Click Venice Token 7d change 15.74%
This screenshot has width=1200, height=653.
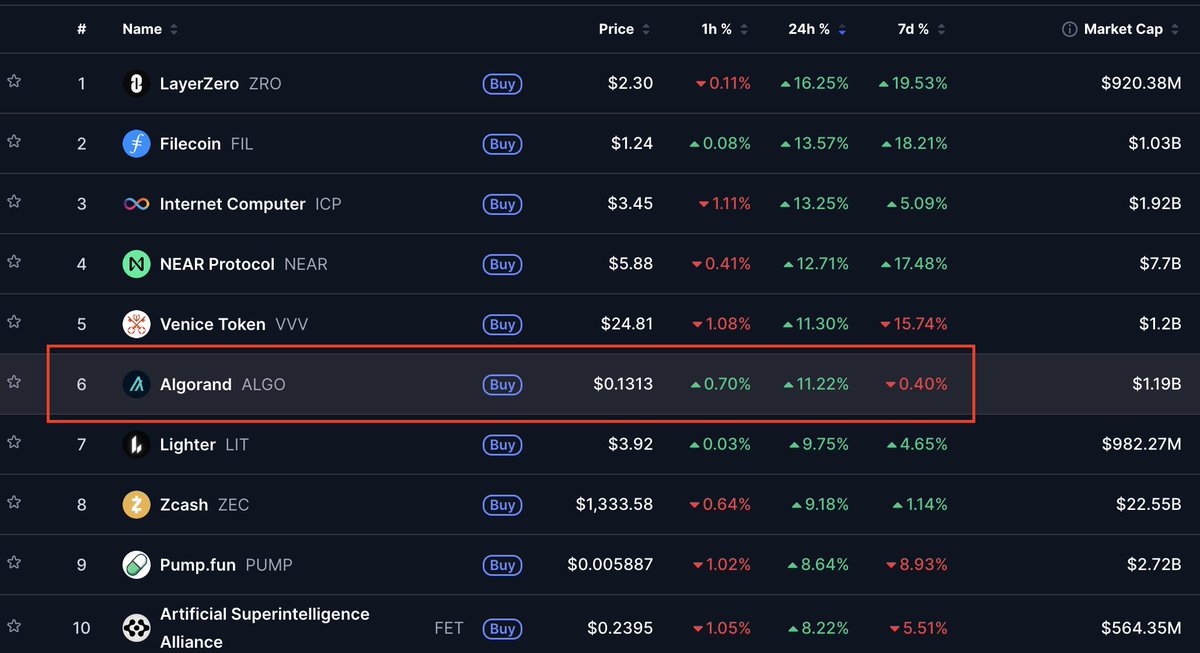pyautogui.click(x=913, y=324)
